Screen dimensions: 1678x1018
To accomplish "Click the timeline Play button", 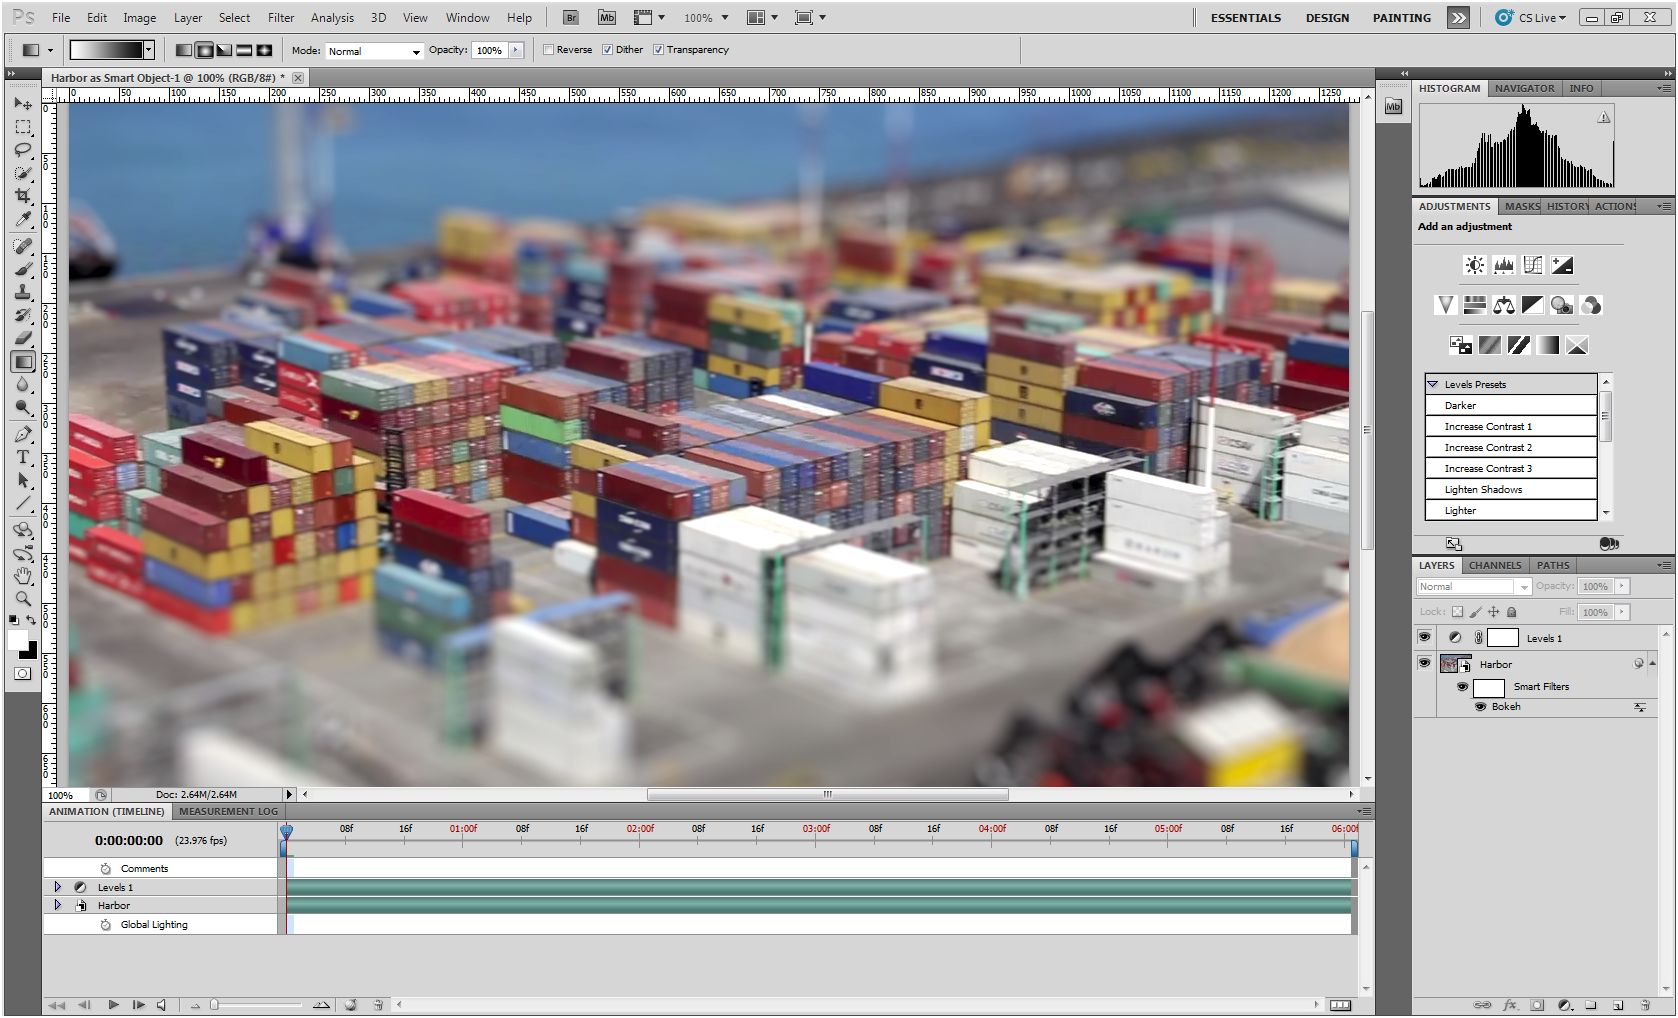I will (113, 1005).
